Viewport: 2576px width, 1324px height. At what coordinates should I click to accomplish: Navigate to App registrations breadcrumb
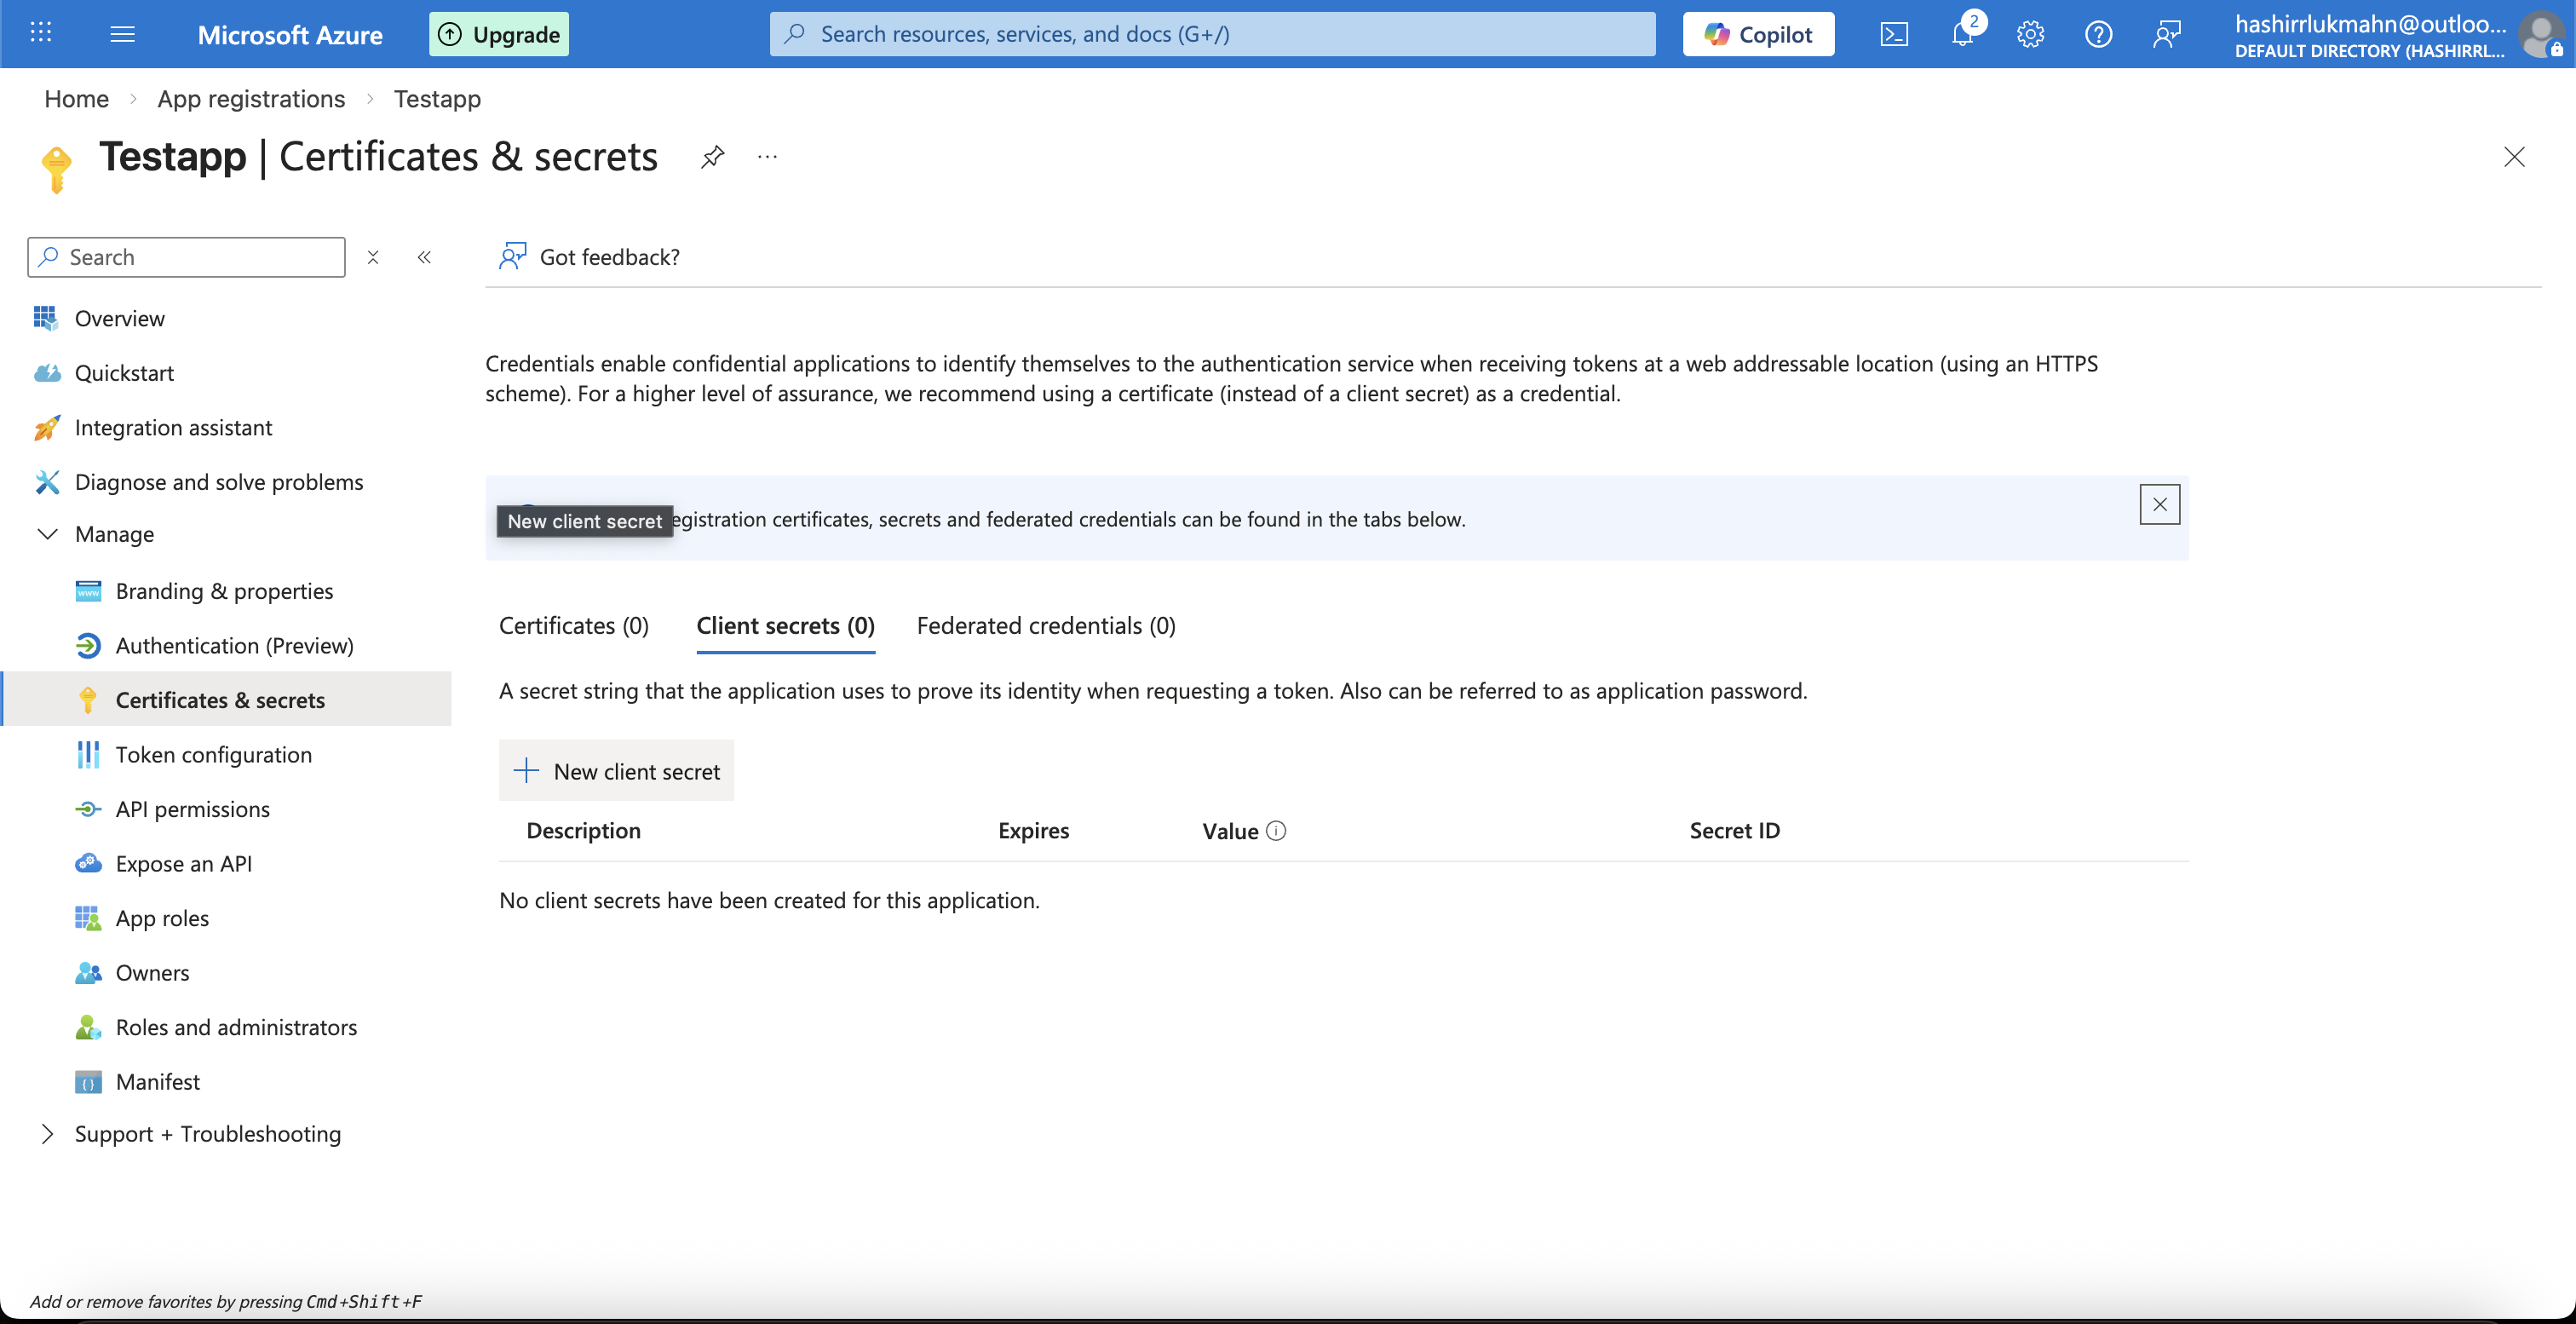click(250, 99)
